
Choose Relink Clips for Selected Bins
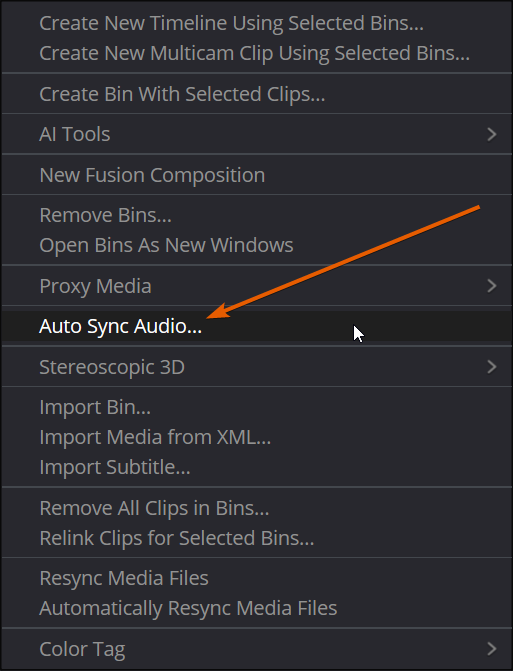tap(257, 538)
